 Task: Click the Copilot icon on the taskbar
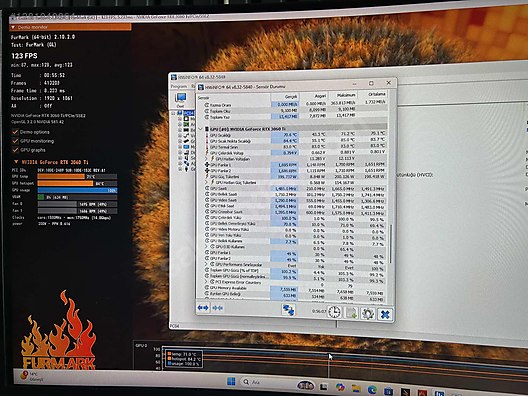340,387
